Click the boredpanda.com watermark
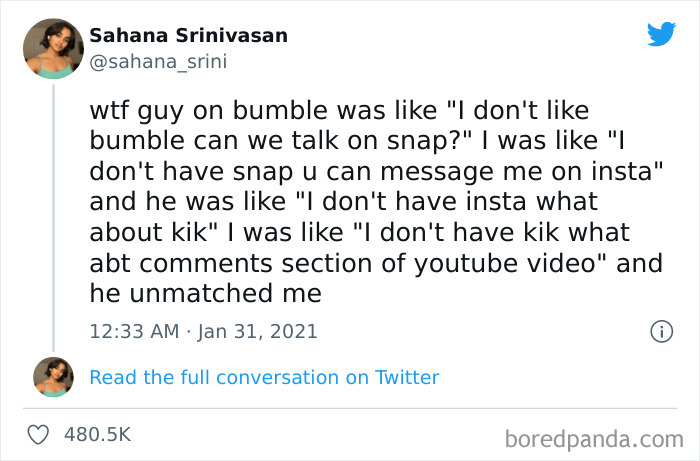The height and width of the screenshot is (461, 700). [593, 437]
